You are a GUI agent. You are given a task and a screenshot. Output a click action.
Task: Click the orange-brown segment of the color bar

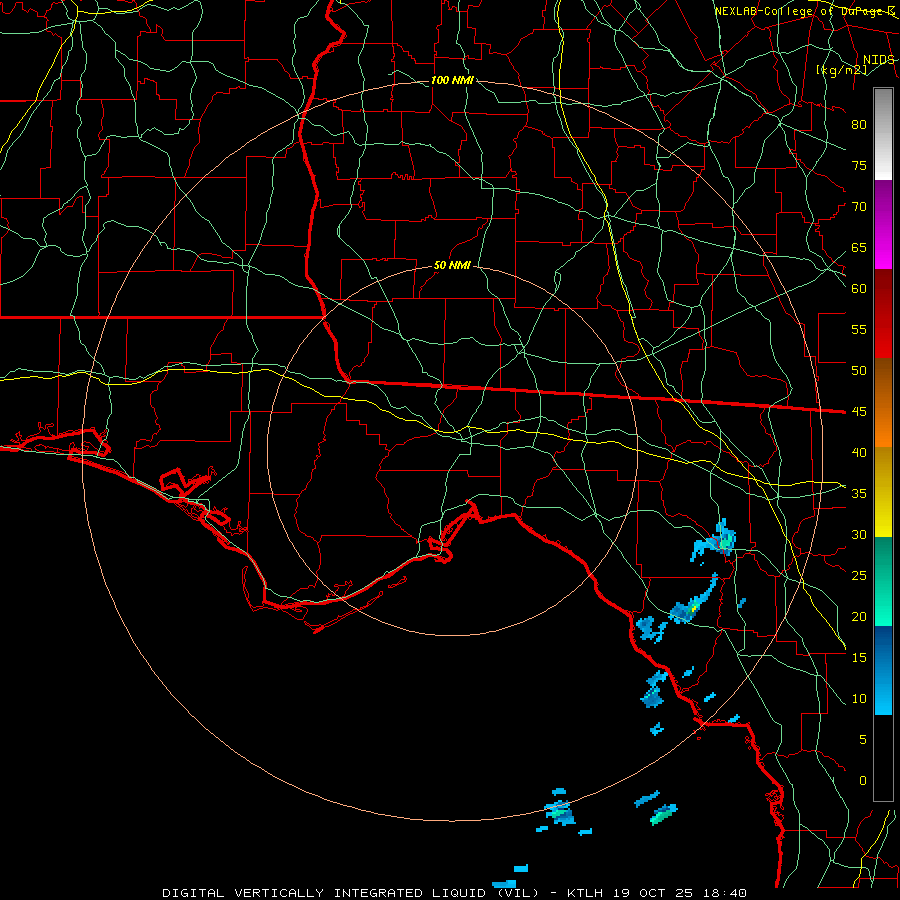click(883, 403)
